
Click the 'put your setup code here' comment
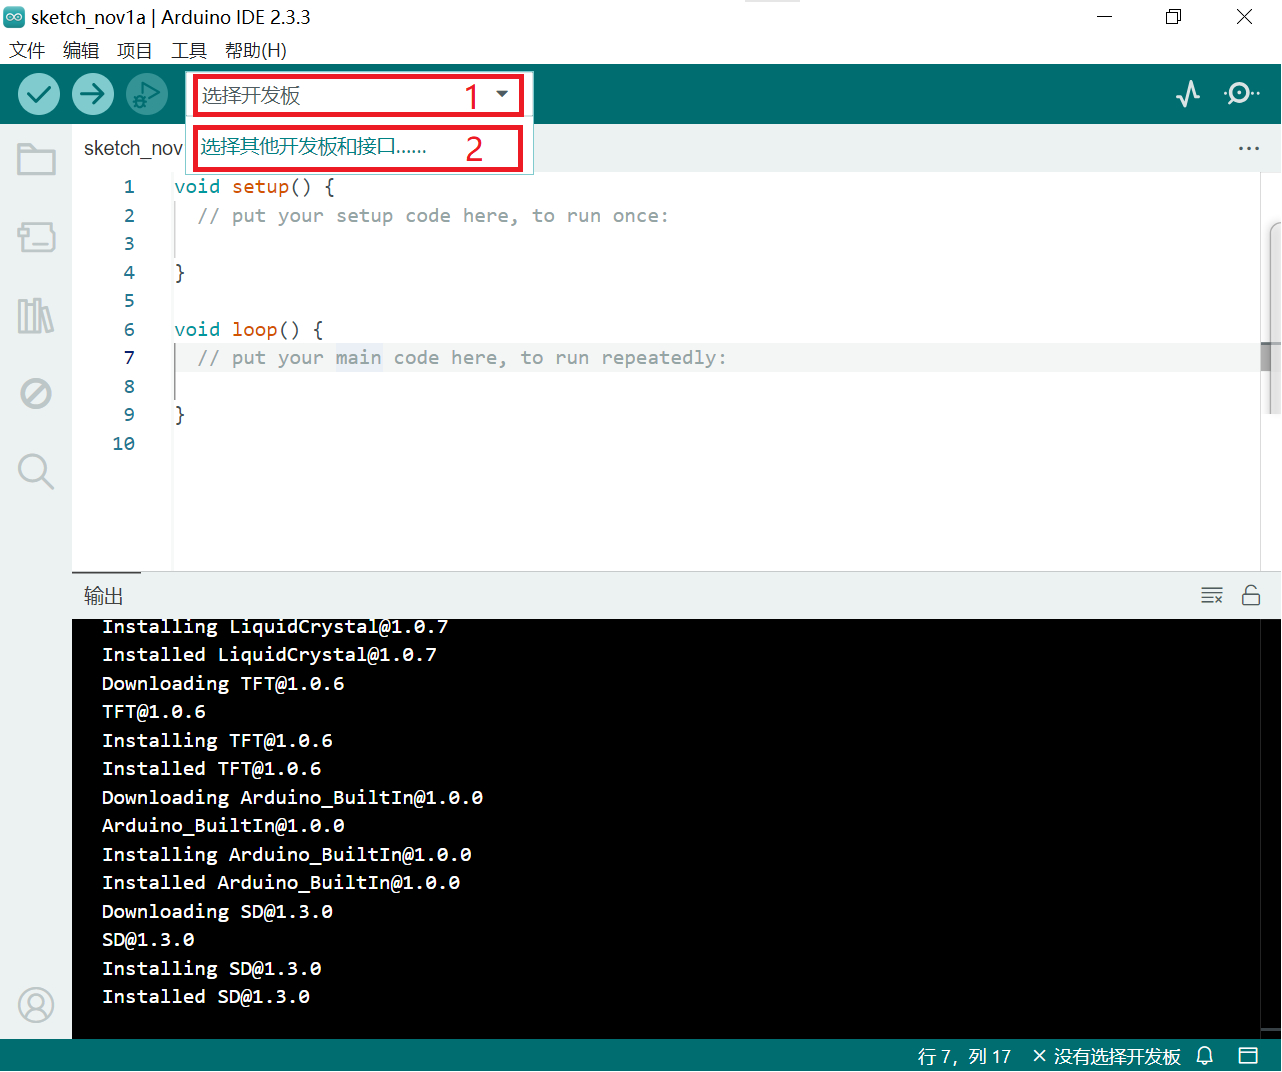coord(433,216)
